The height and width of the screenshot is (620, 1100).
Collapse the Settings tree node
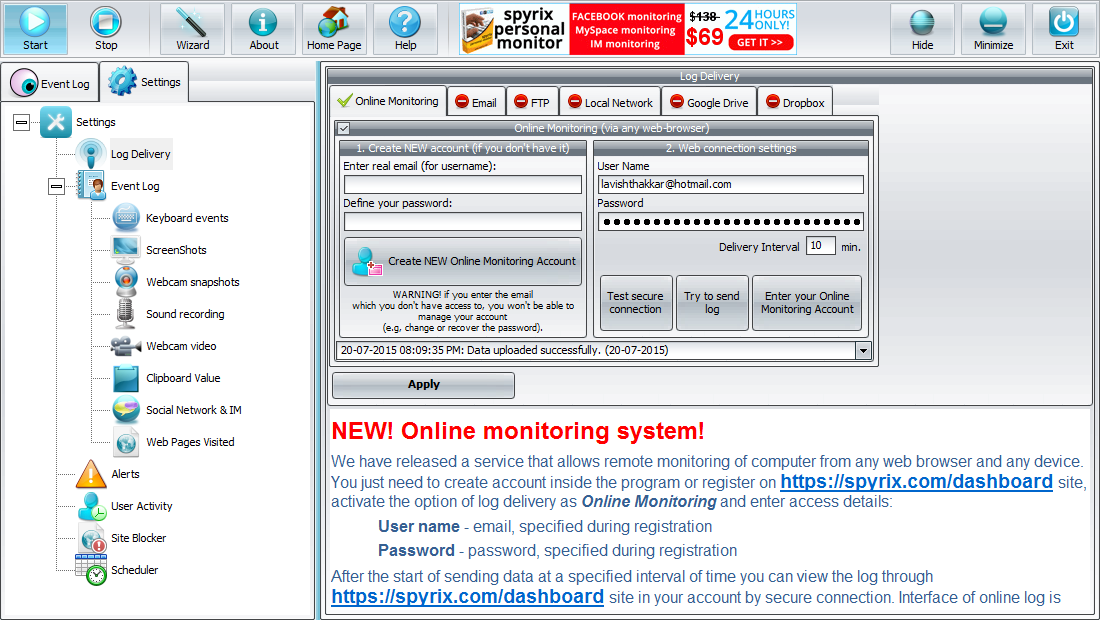[x=21, y=121]
